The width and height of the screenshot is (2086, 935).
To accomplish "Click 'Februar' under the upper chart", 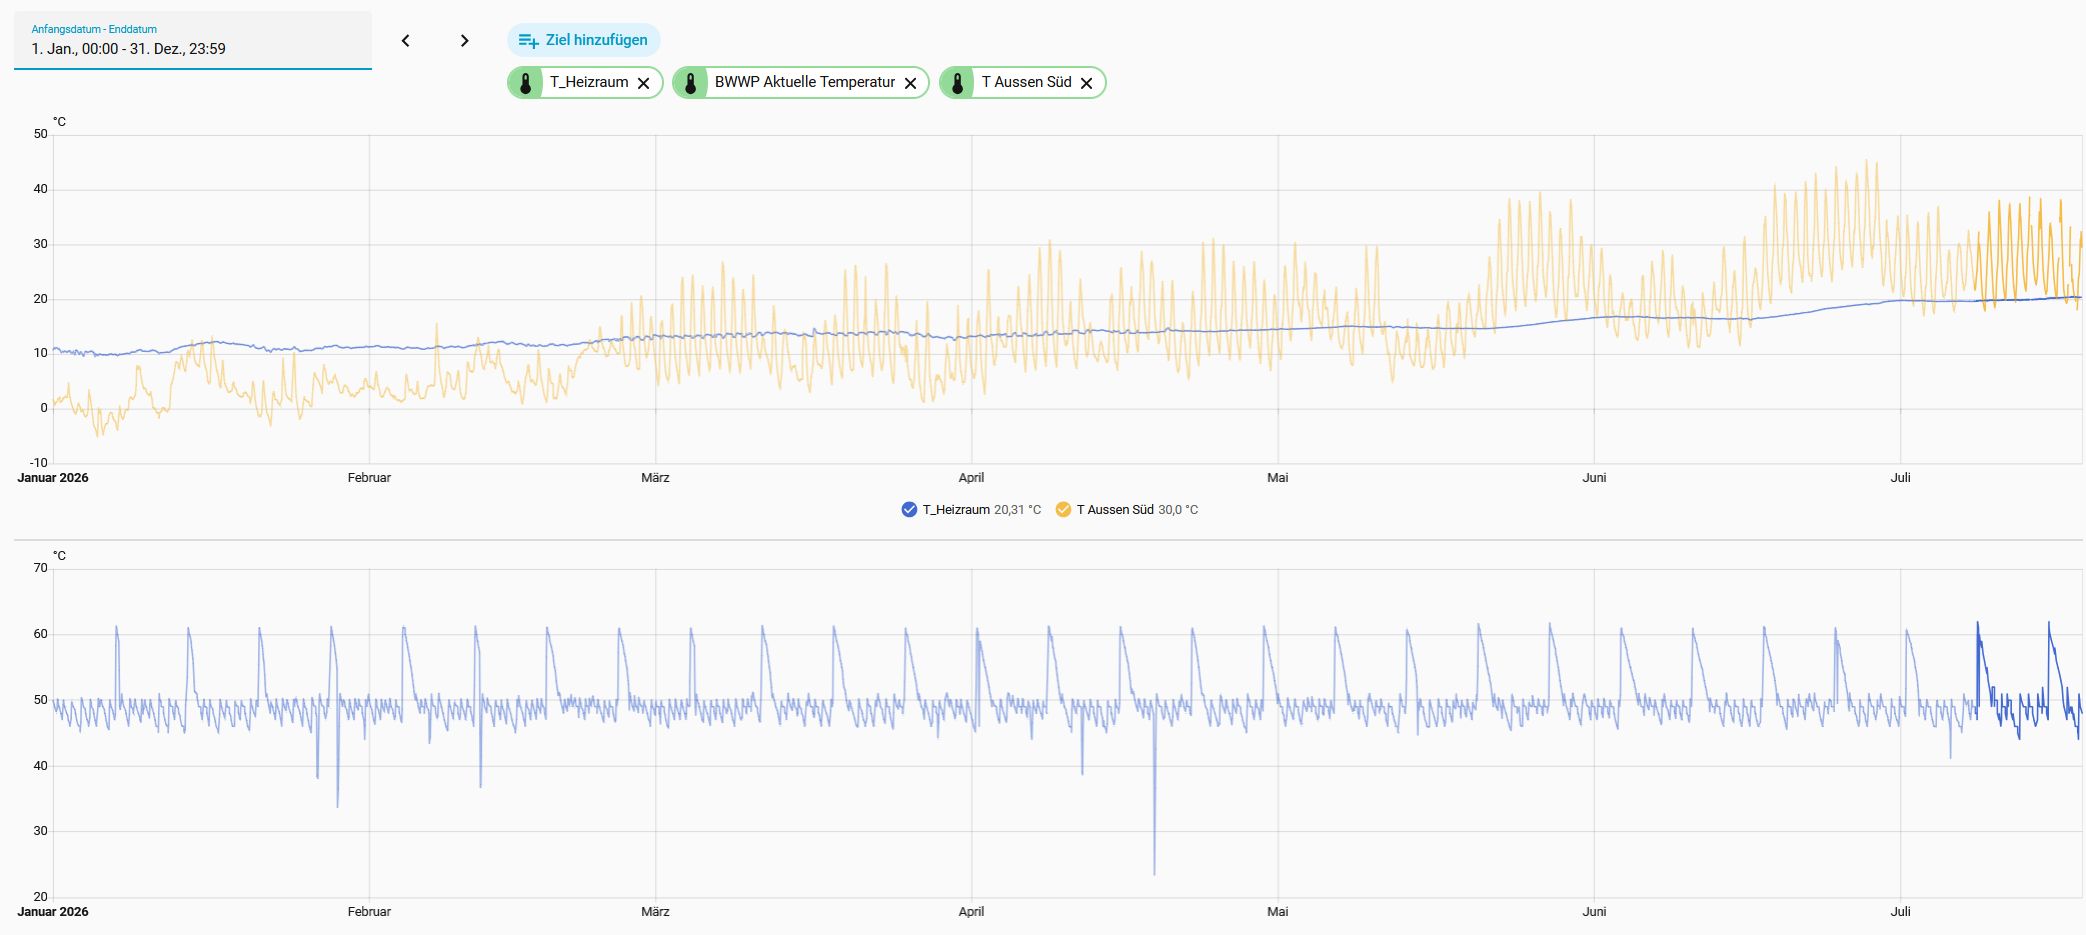I will click(369, 478).
